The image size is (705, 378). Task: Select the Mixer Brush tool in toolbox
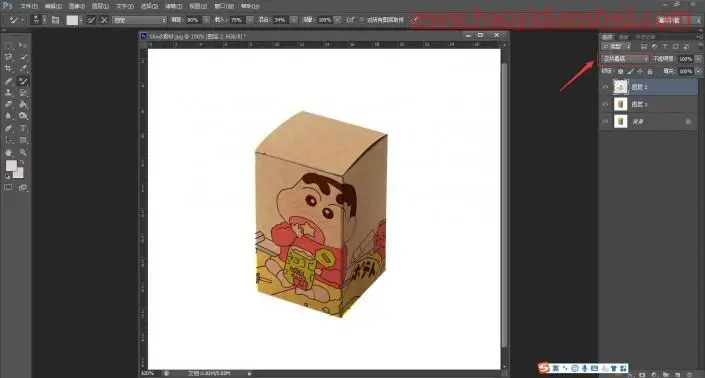[23, 81]
